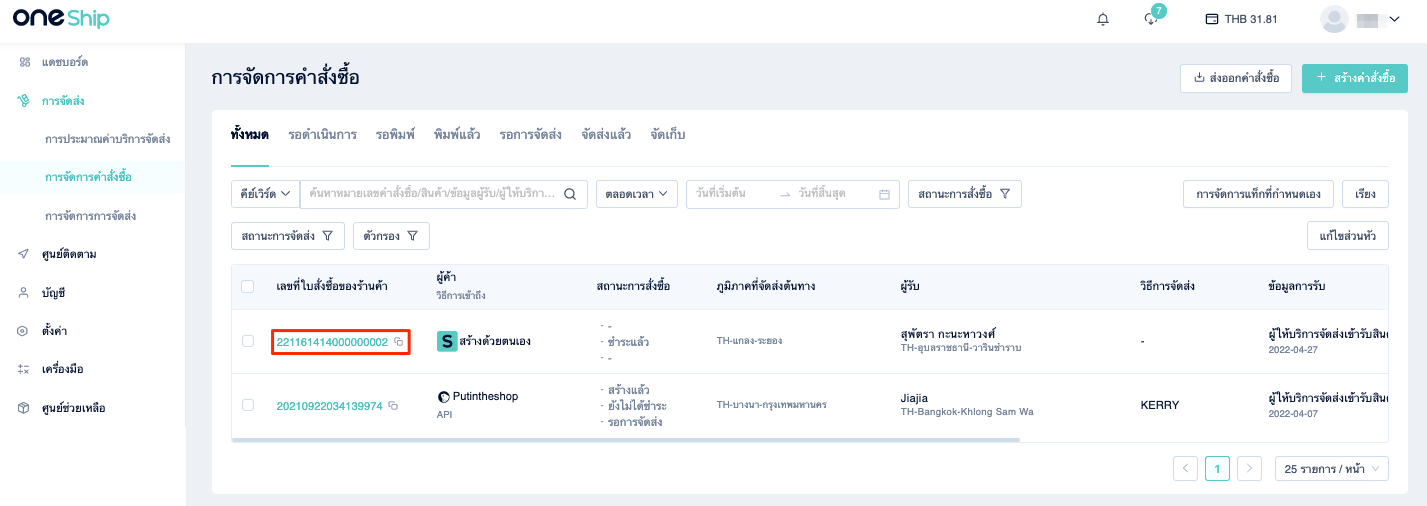Open การจัดการการจัดส่ง submenu item

pyautogui.click(x=90, y=216)
